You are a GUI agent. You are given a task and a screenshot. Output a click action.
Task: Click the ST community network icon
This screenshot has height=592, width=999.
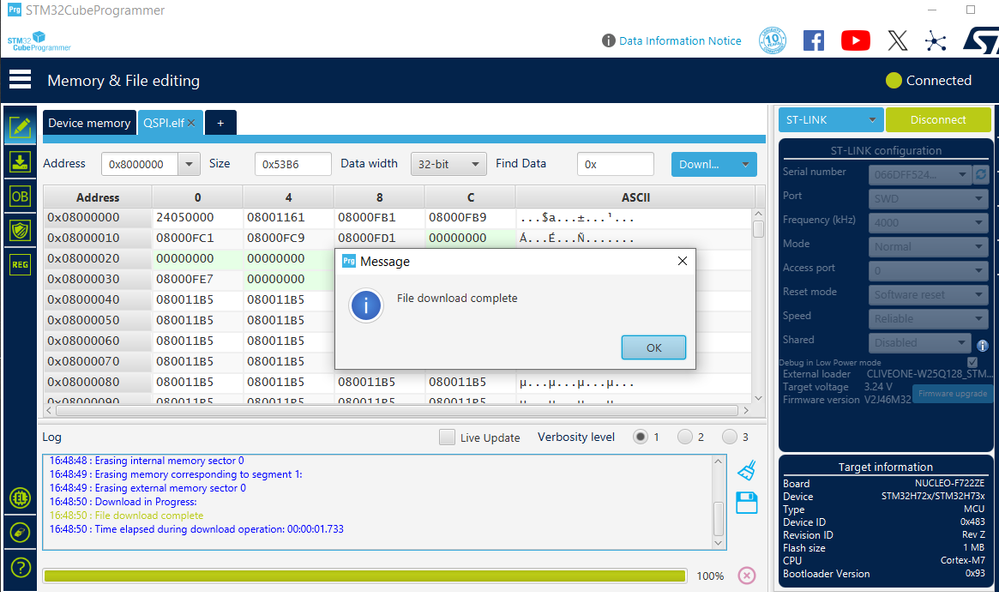coord(935,41)
